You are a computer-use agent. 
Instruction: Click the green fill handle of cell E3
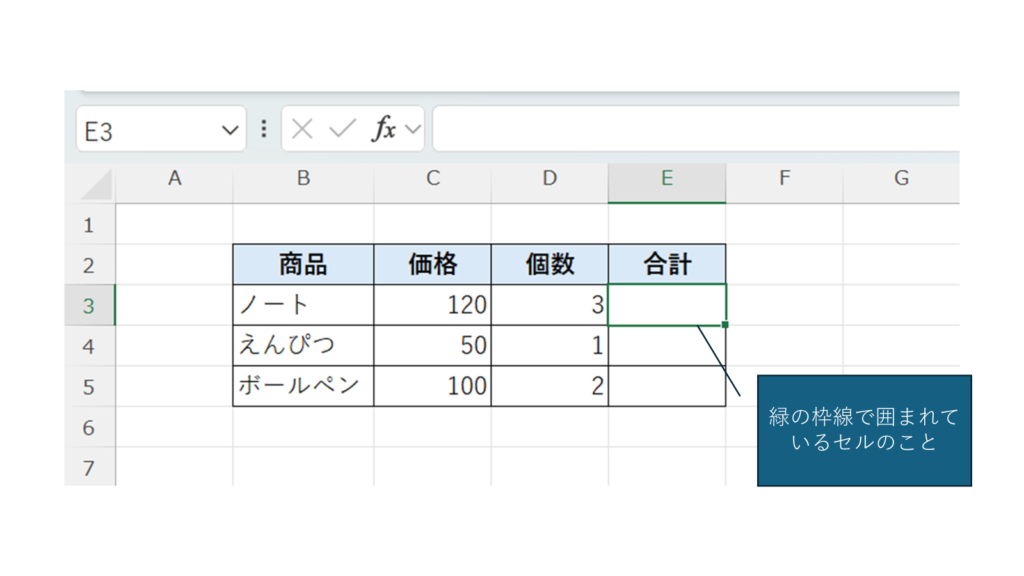[725, 325]
